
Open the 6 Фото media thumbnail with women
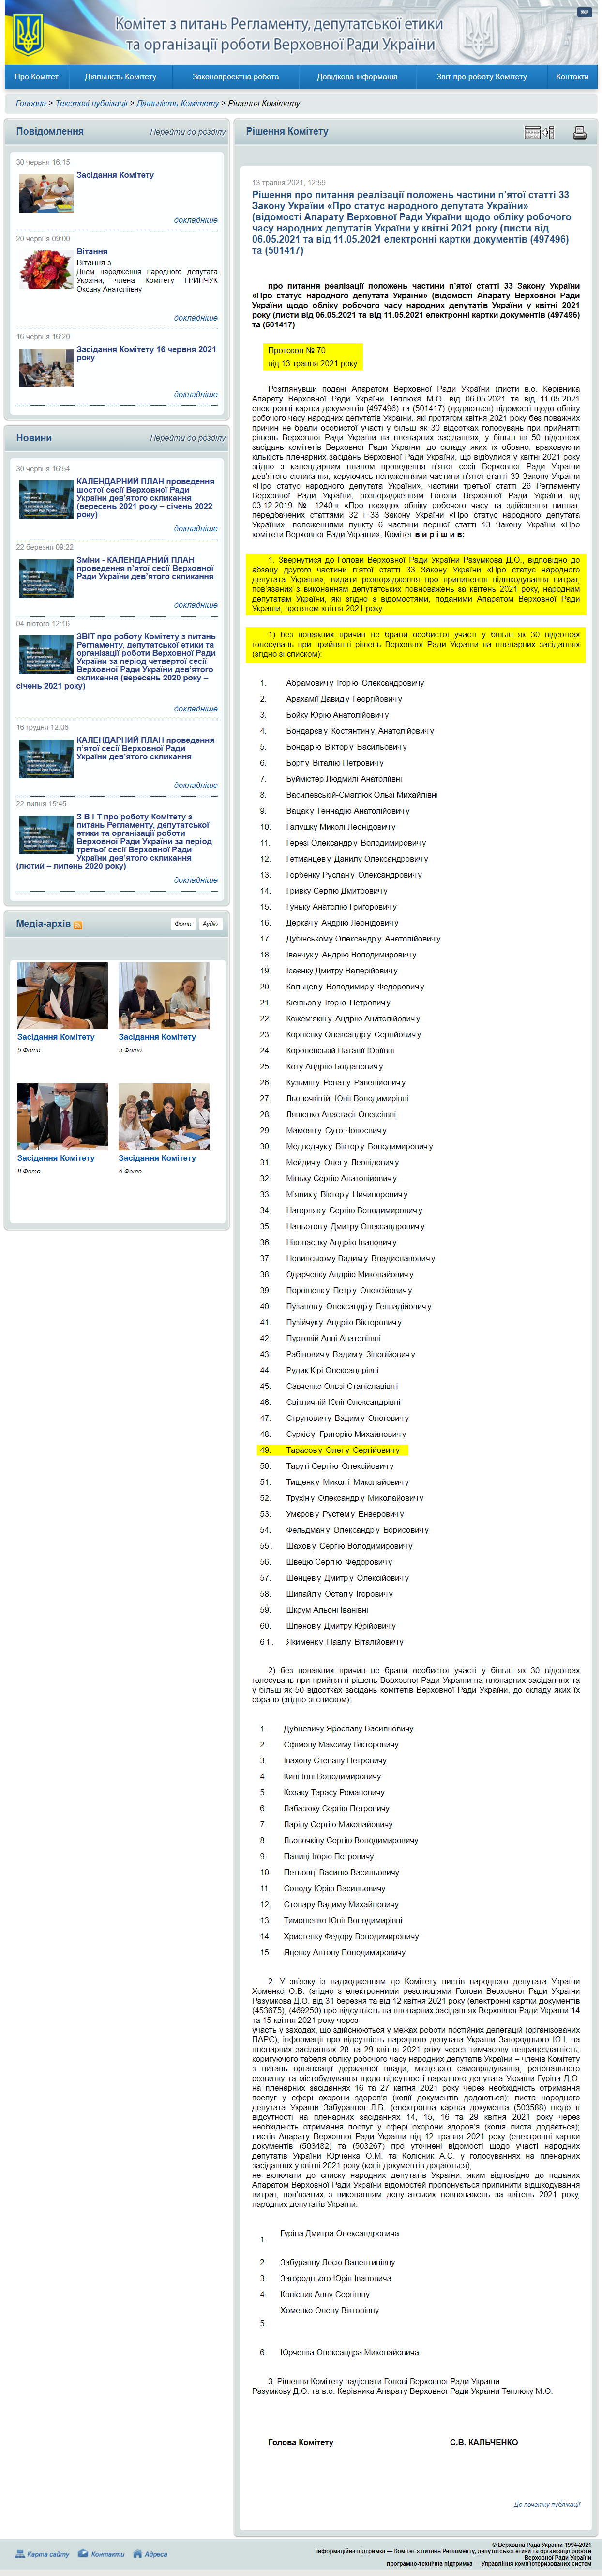coord(164,1116)
